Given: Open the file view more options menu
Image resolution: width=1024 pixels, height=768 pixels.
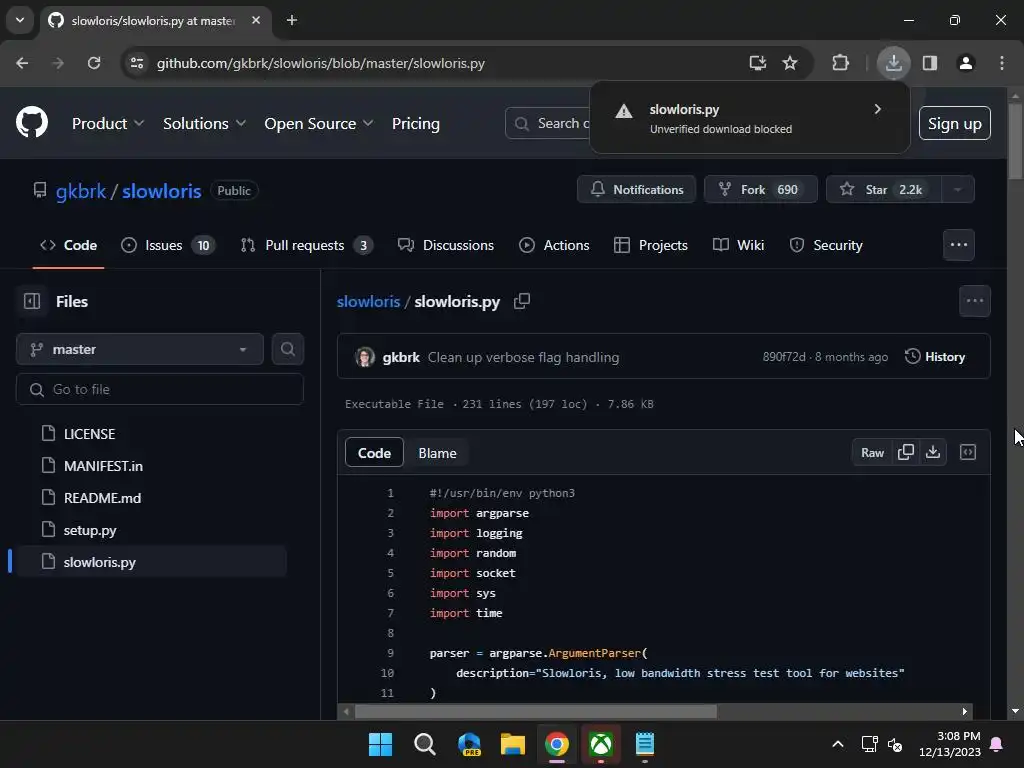Looking at the screenshot, I should [x=974, y=301].
